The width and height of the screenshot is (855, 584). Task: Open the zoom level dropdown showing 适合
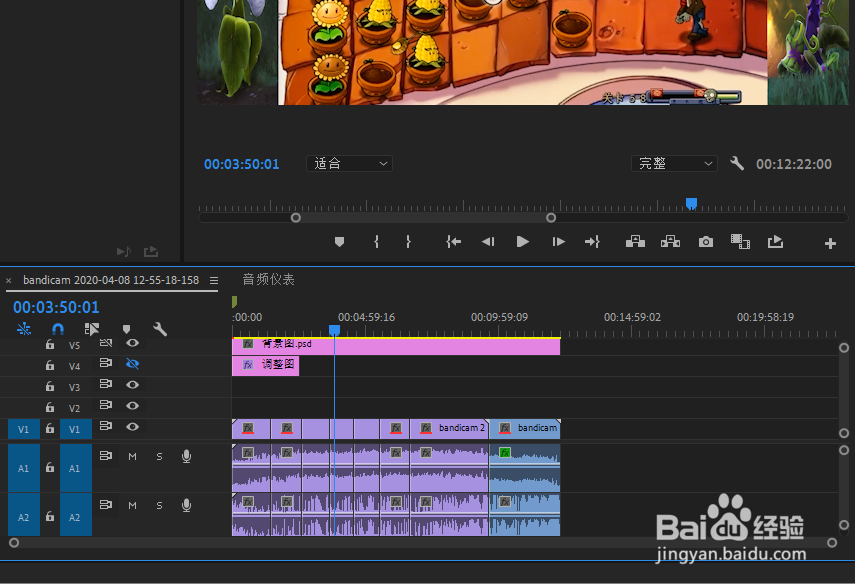click(x=350, y=164)
